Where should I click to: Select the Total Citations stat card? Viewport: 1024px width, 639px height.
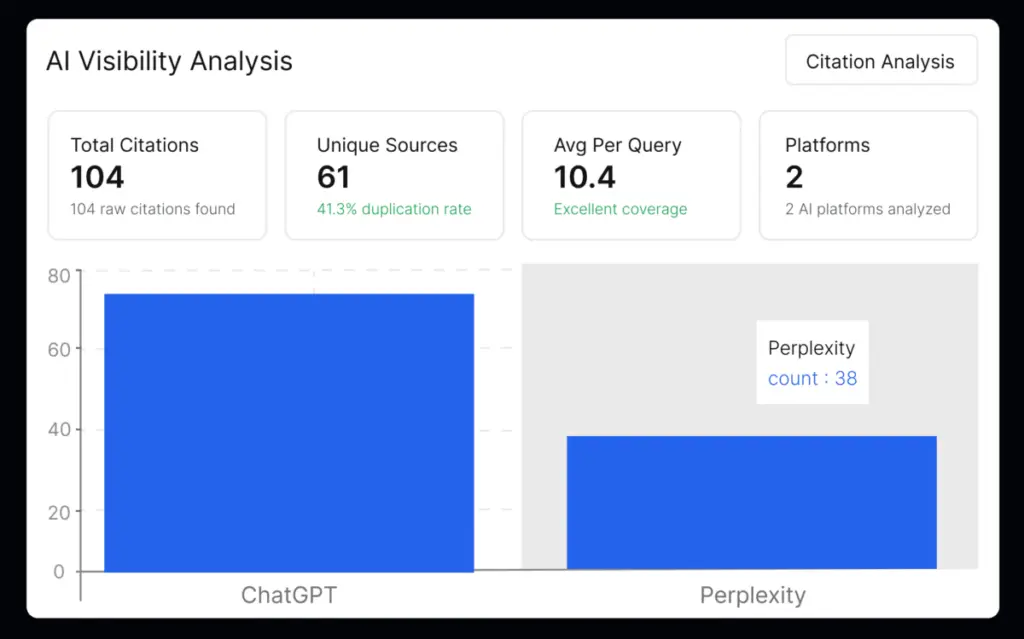(157, 175)
